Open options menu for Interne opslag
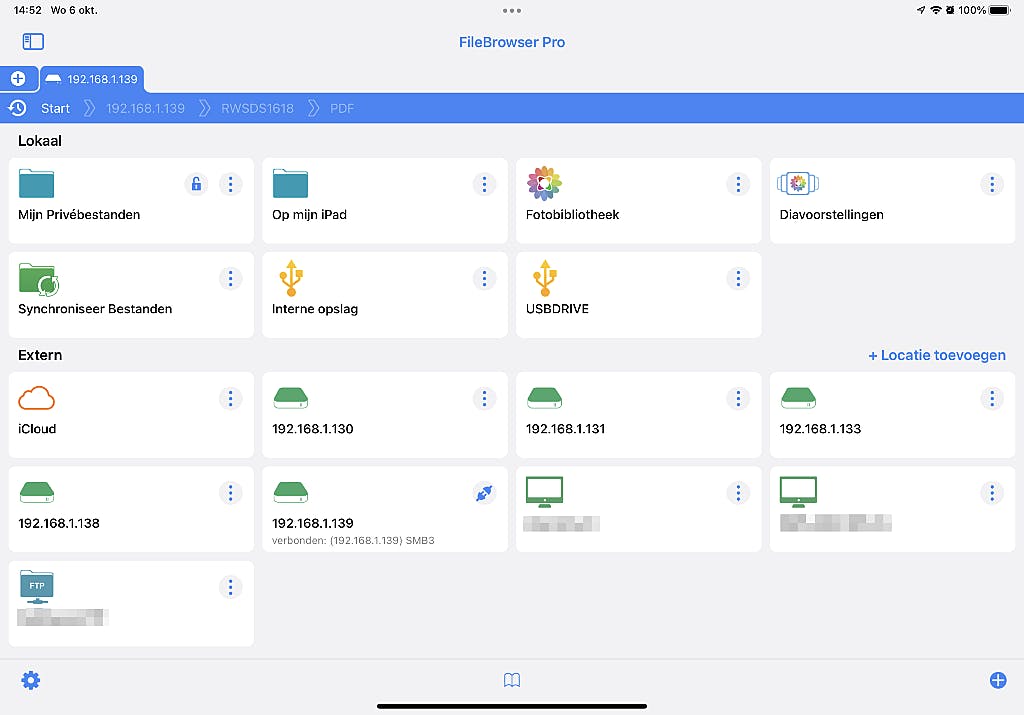The height and width of the screenshot is (715, 1024). tap(484, 279)
